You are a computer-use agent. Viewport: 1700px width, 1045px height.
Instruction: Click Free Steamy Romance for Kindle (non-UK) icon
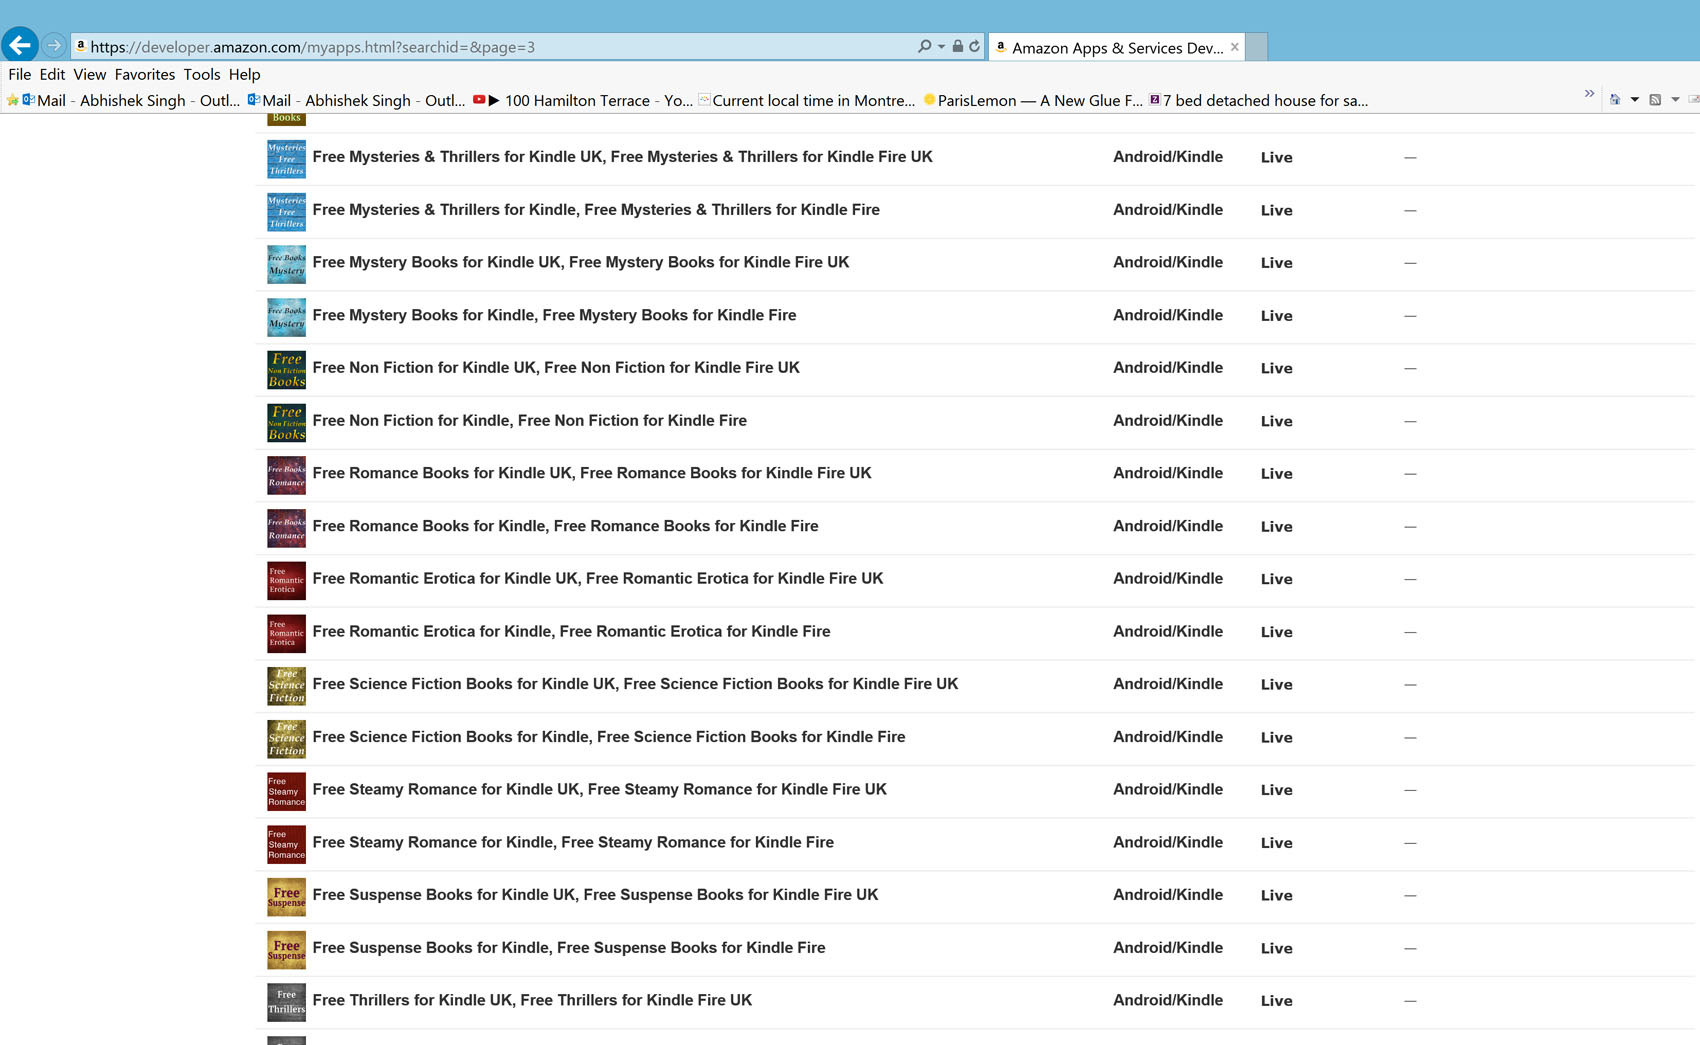pos(286,844)
